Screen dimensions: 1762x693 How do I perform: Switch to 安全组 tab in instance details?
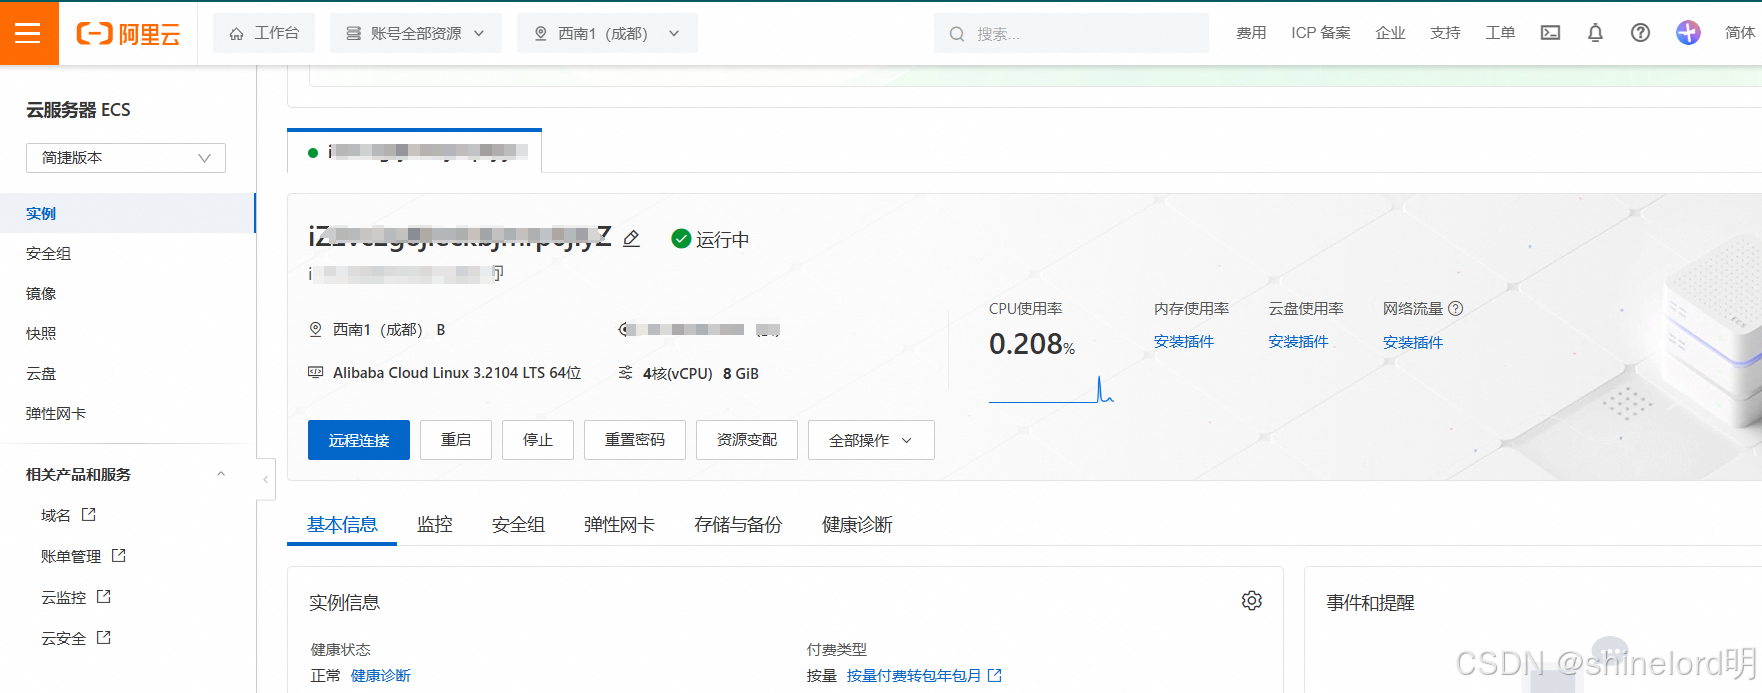coord(518,525)
